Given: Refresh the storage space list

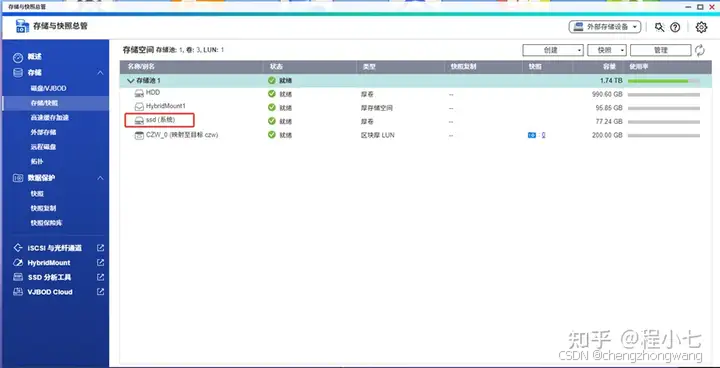Looking at the screenshot, I should [699, 50].
